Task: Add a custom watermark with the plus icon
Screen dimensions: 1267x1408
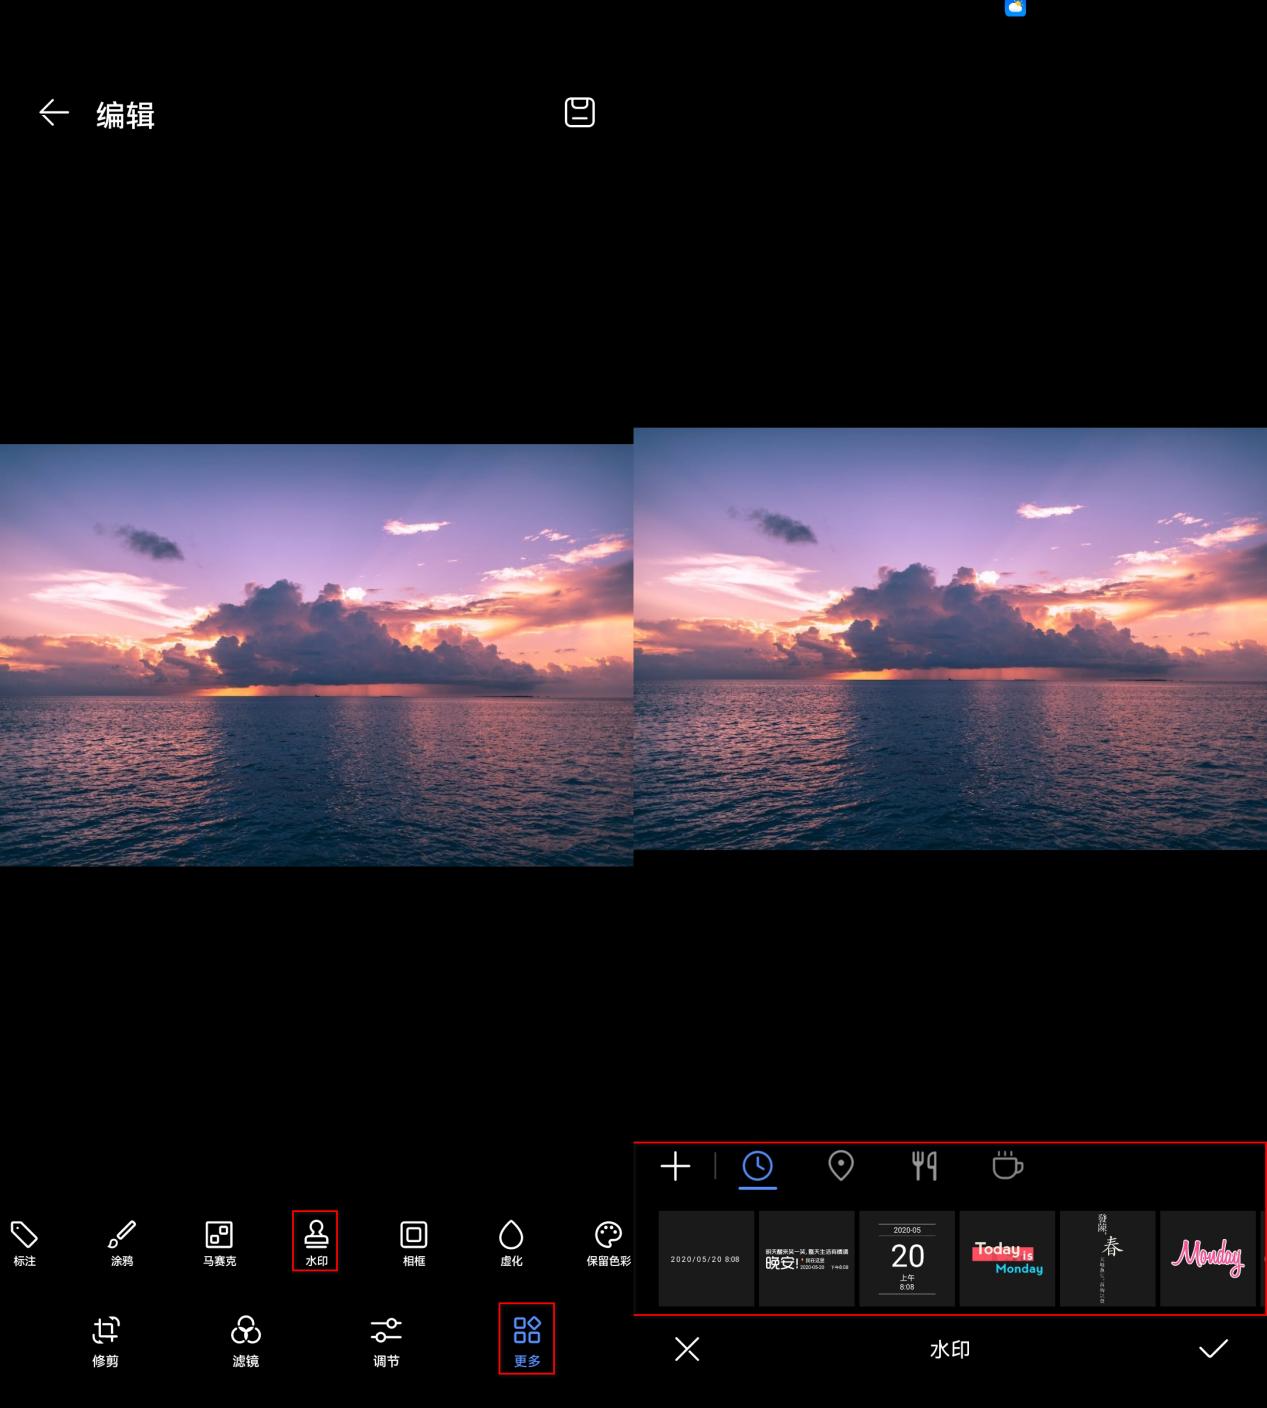Action: coord(675,1166)
